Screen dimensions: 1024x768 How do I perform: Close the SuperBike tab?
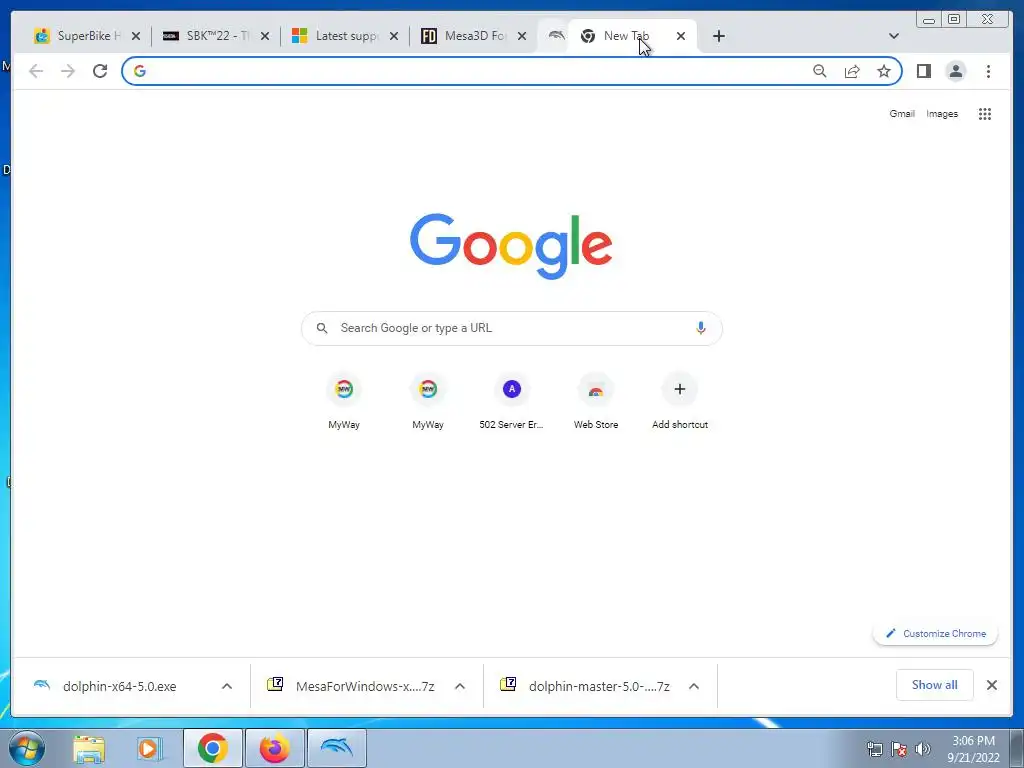[x=136, y=36]
